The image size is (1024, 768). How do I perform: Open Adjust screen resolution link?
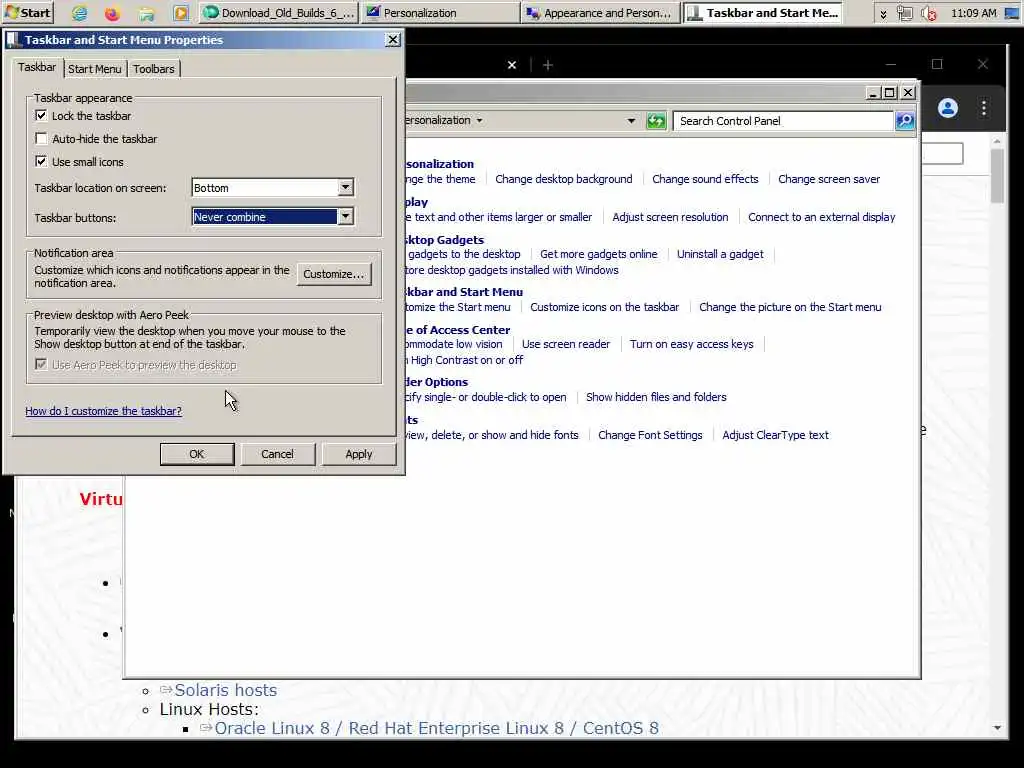tap(670, 217)
